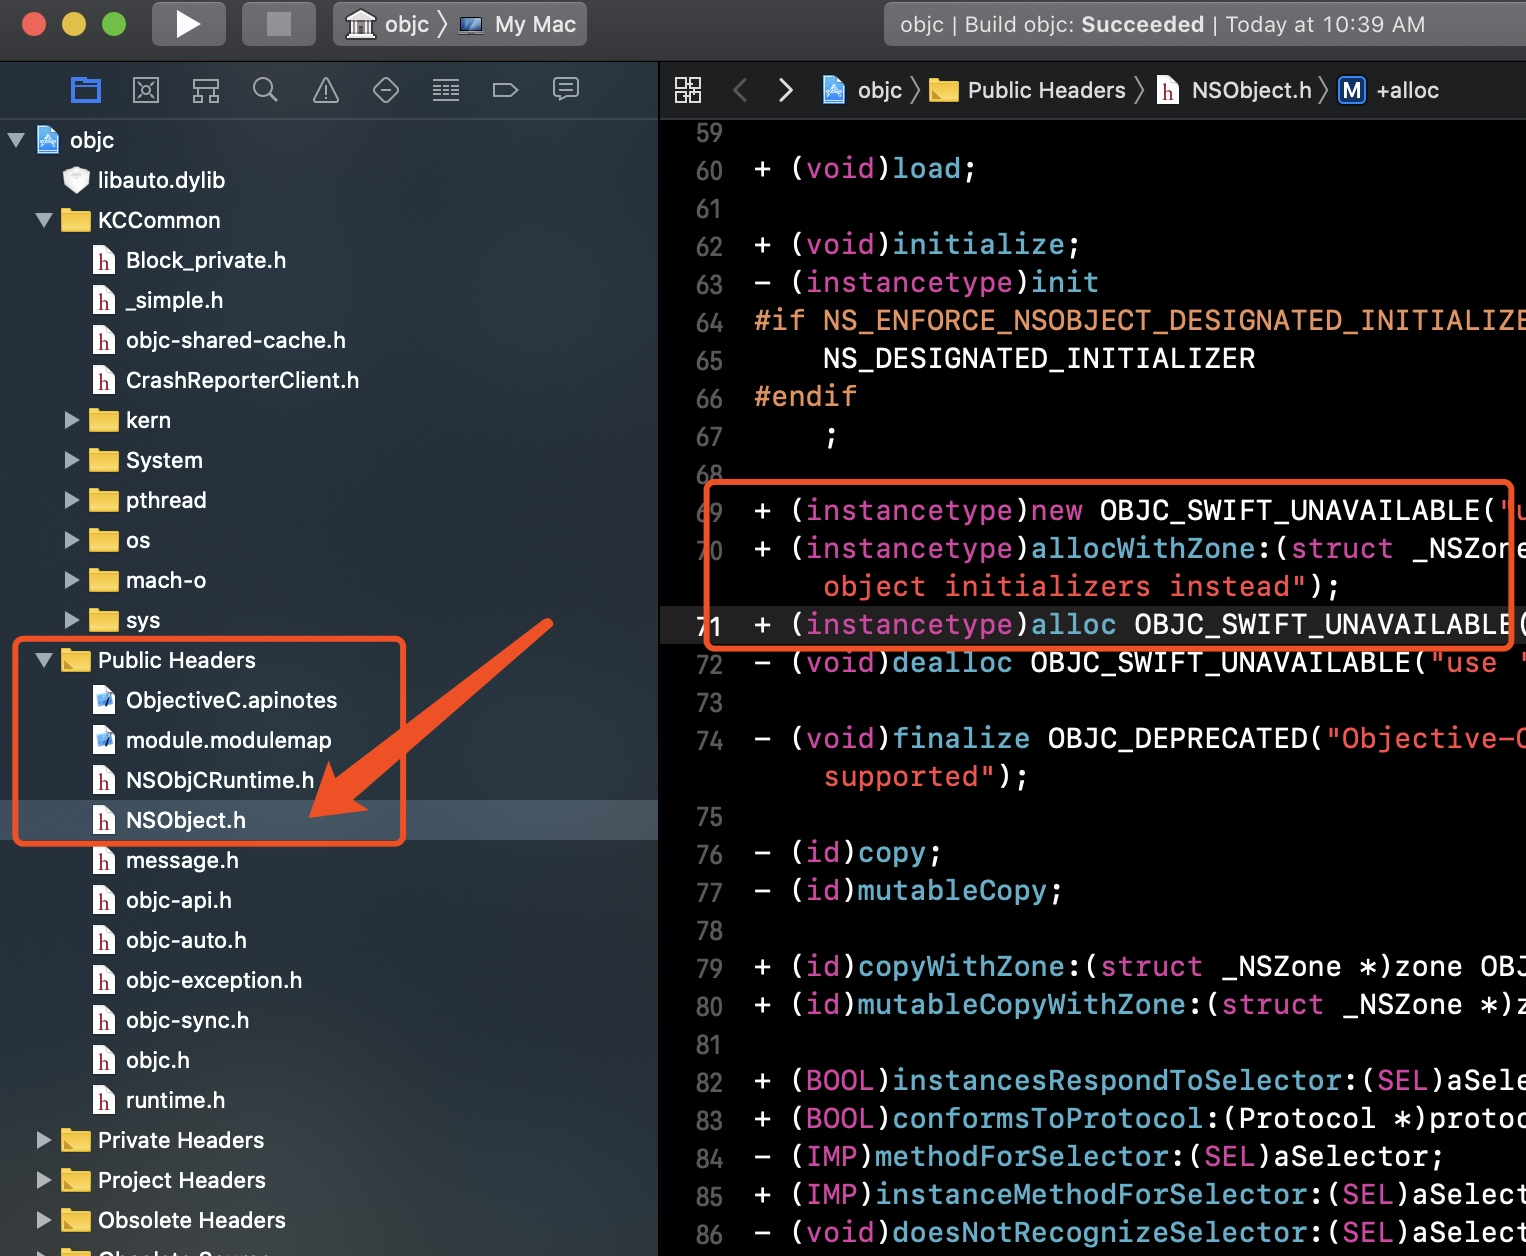Screen dimensions: 1526x1256
Task: Open objc-shared-cache.h file
Action: pos(329,340)
